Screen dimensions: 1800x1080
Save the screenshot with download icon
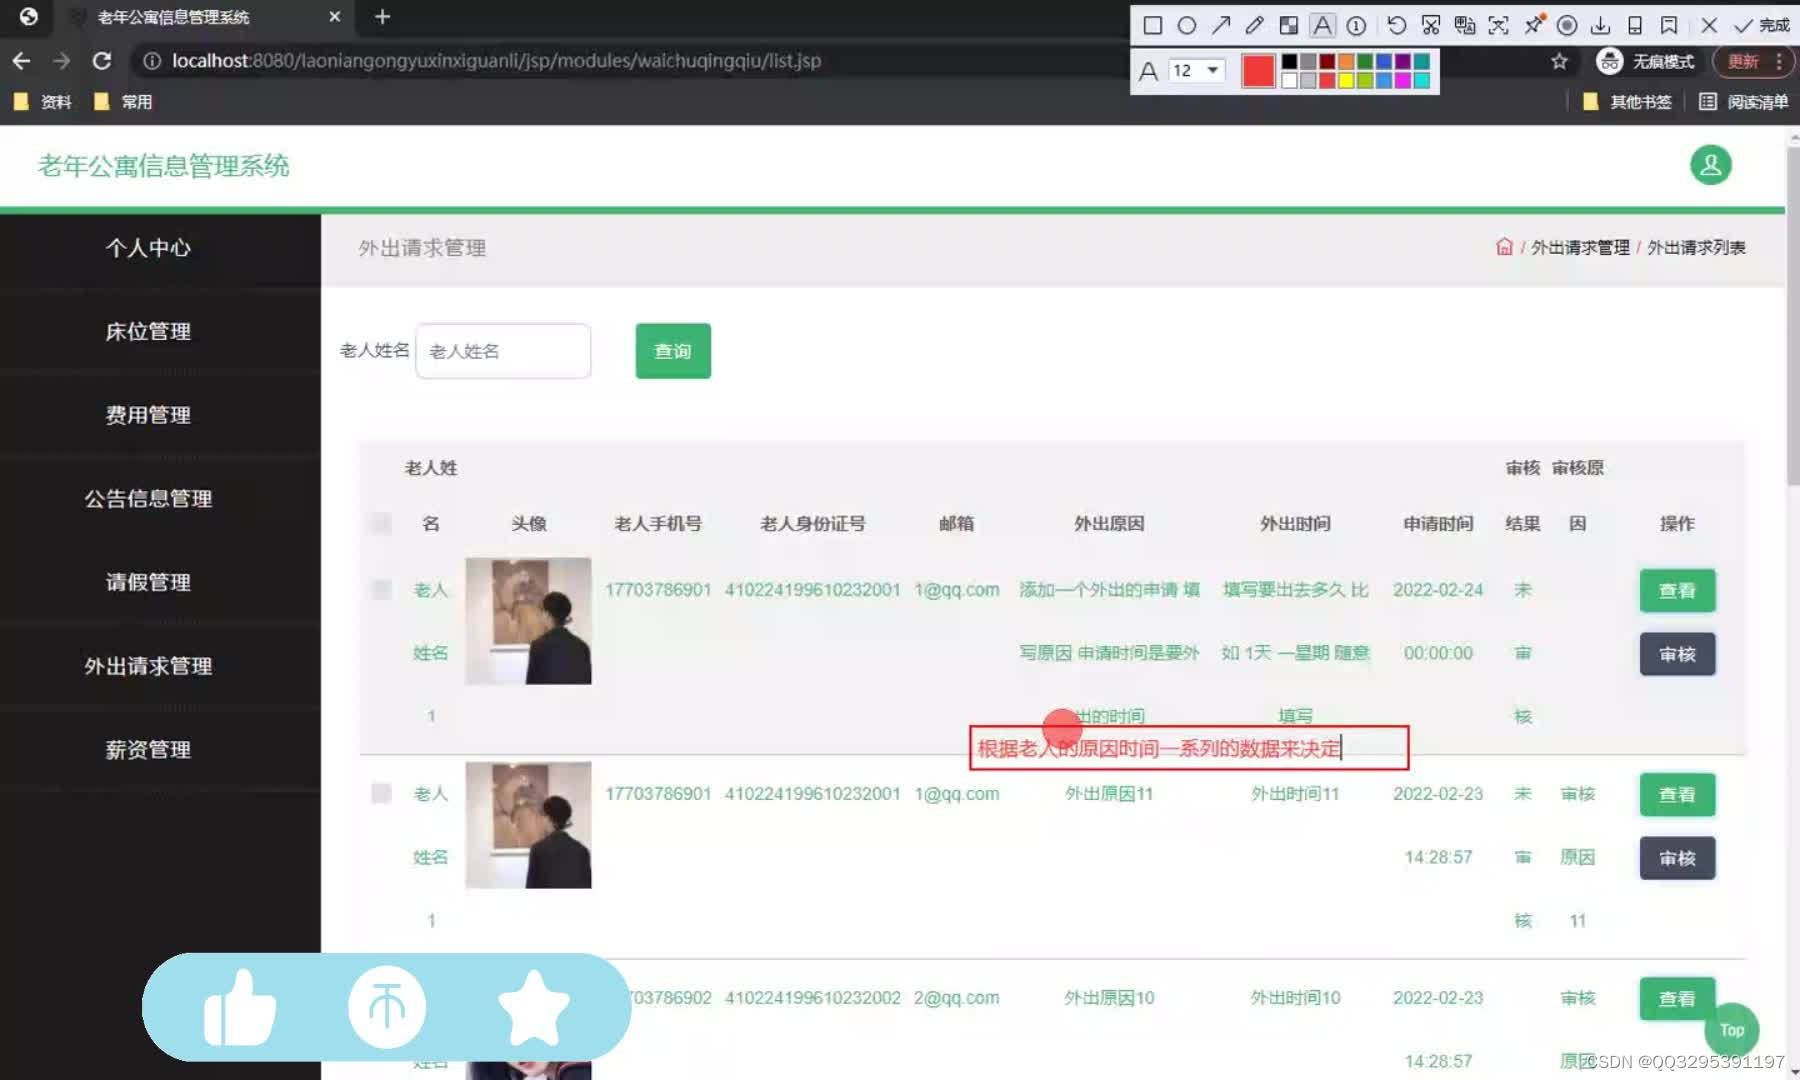pyautogui.click(x=1600, y=25)
